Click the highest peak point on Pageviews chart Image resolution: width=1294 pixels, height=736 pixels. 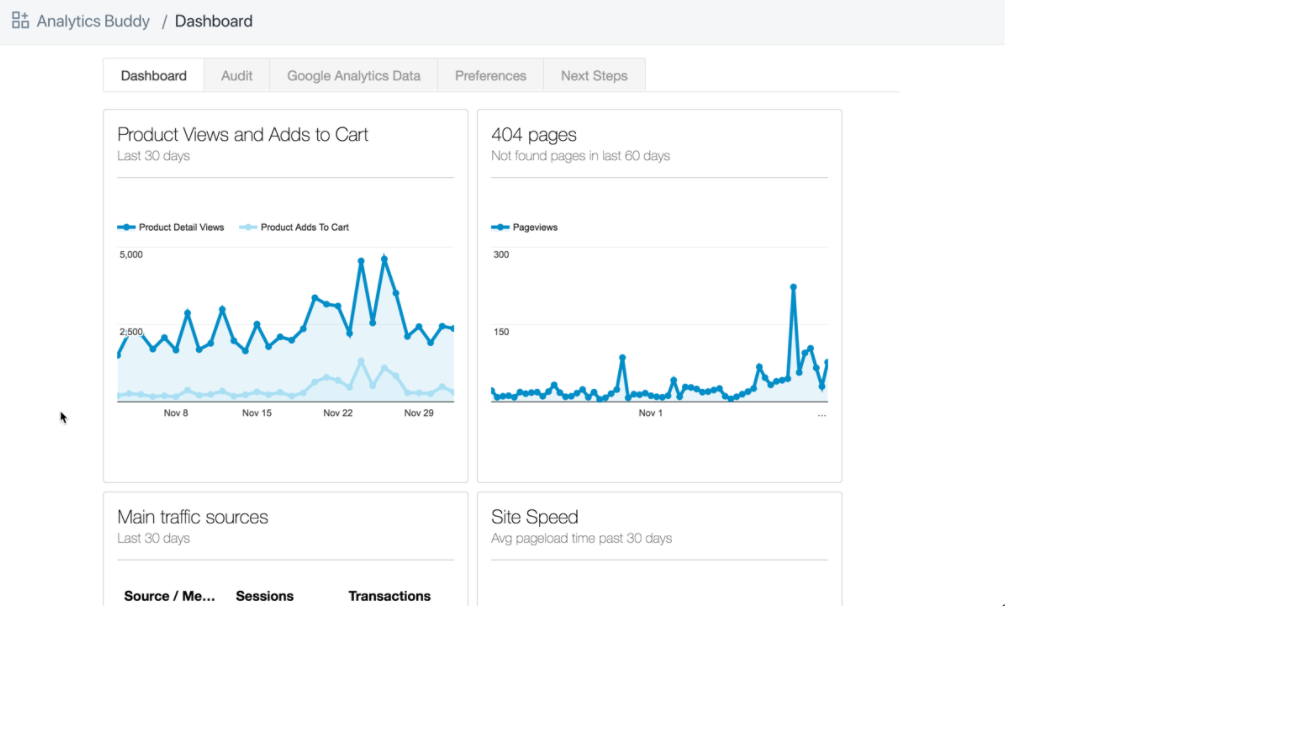[x=793, y=287]
